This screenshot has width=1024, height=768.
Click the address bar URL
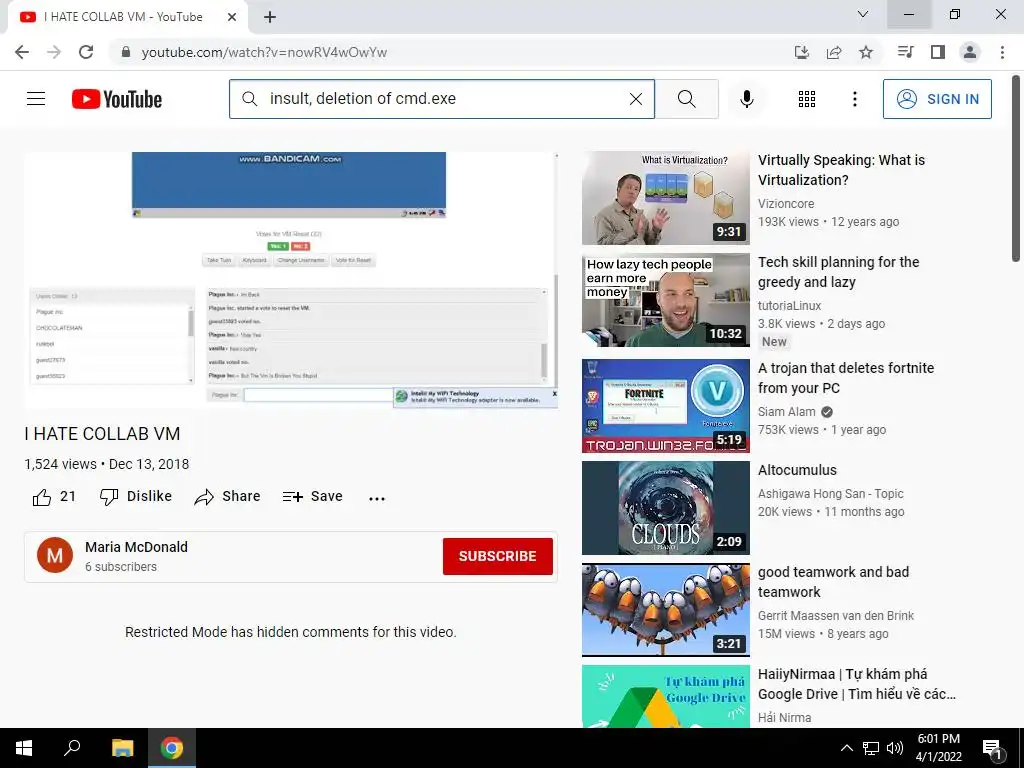click(x=264, y=52)
